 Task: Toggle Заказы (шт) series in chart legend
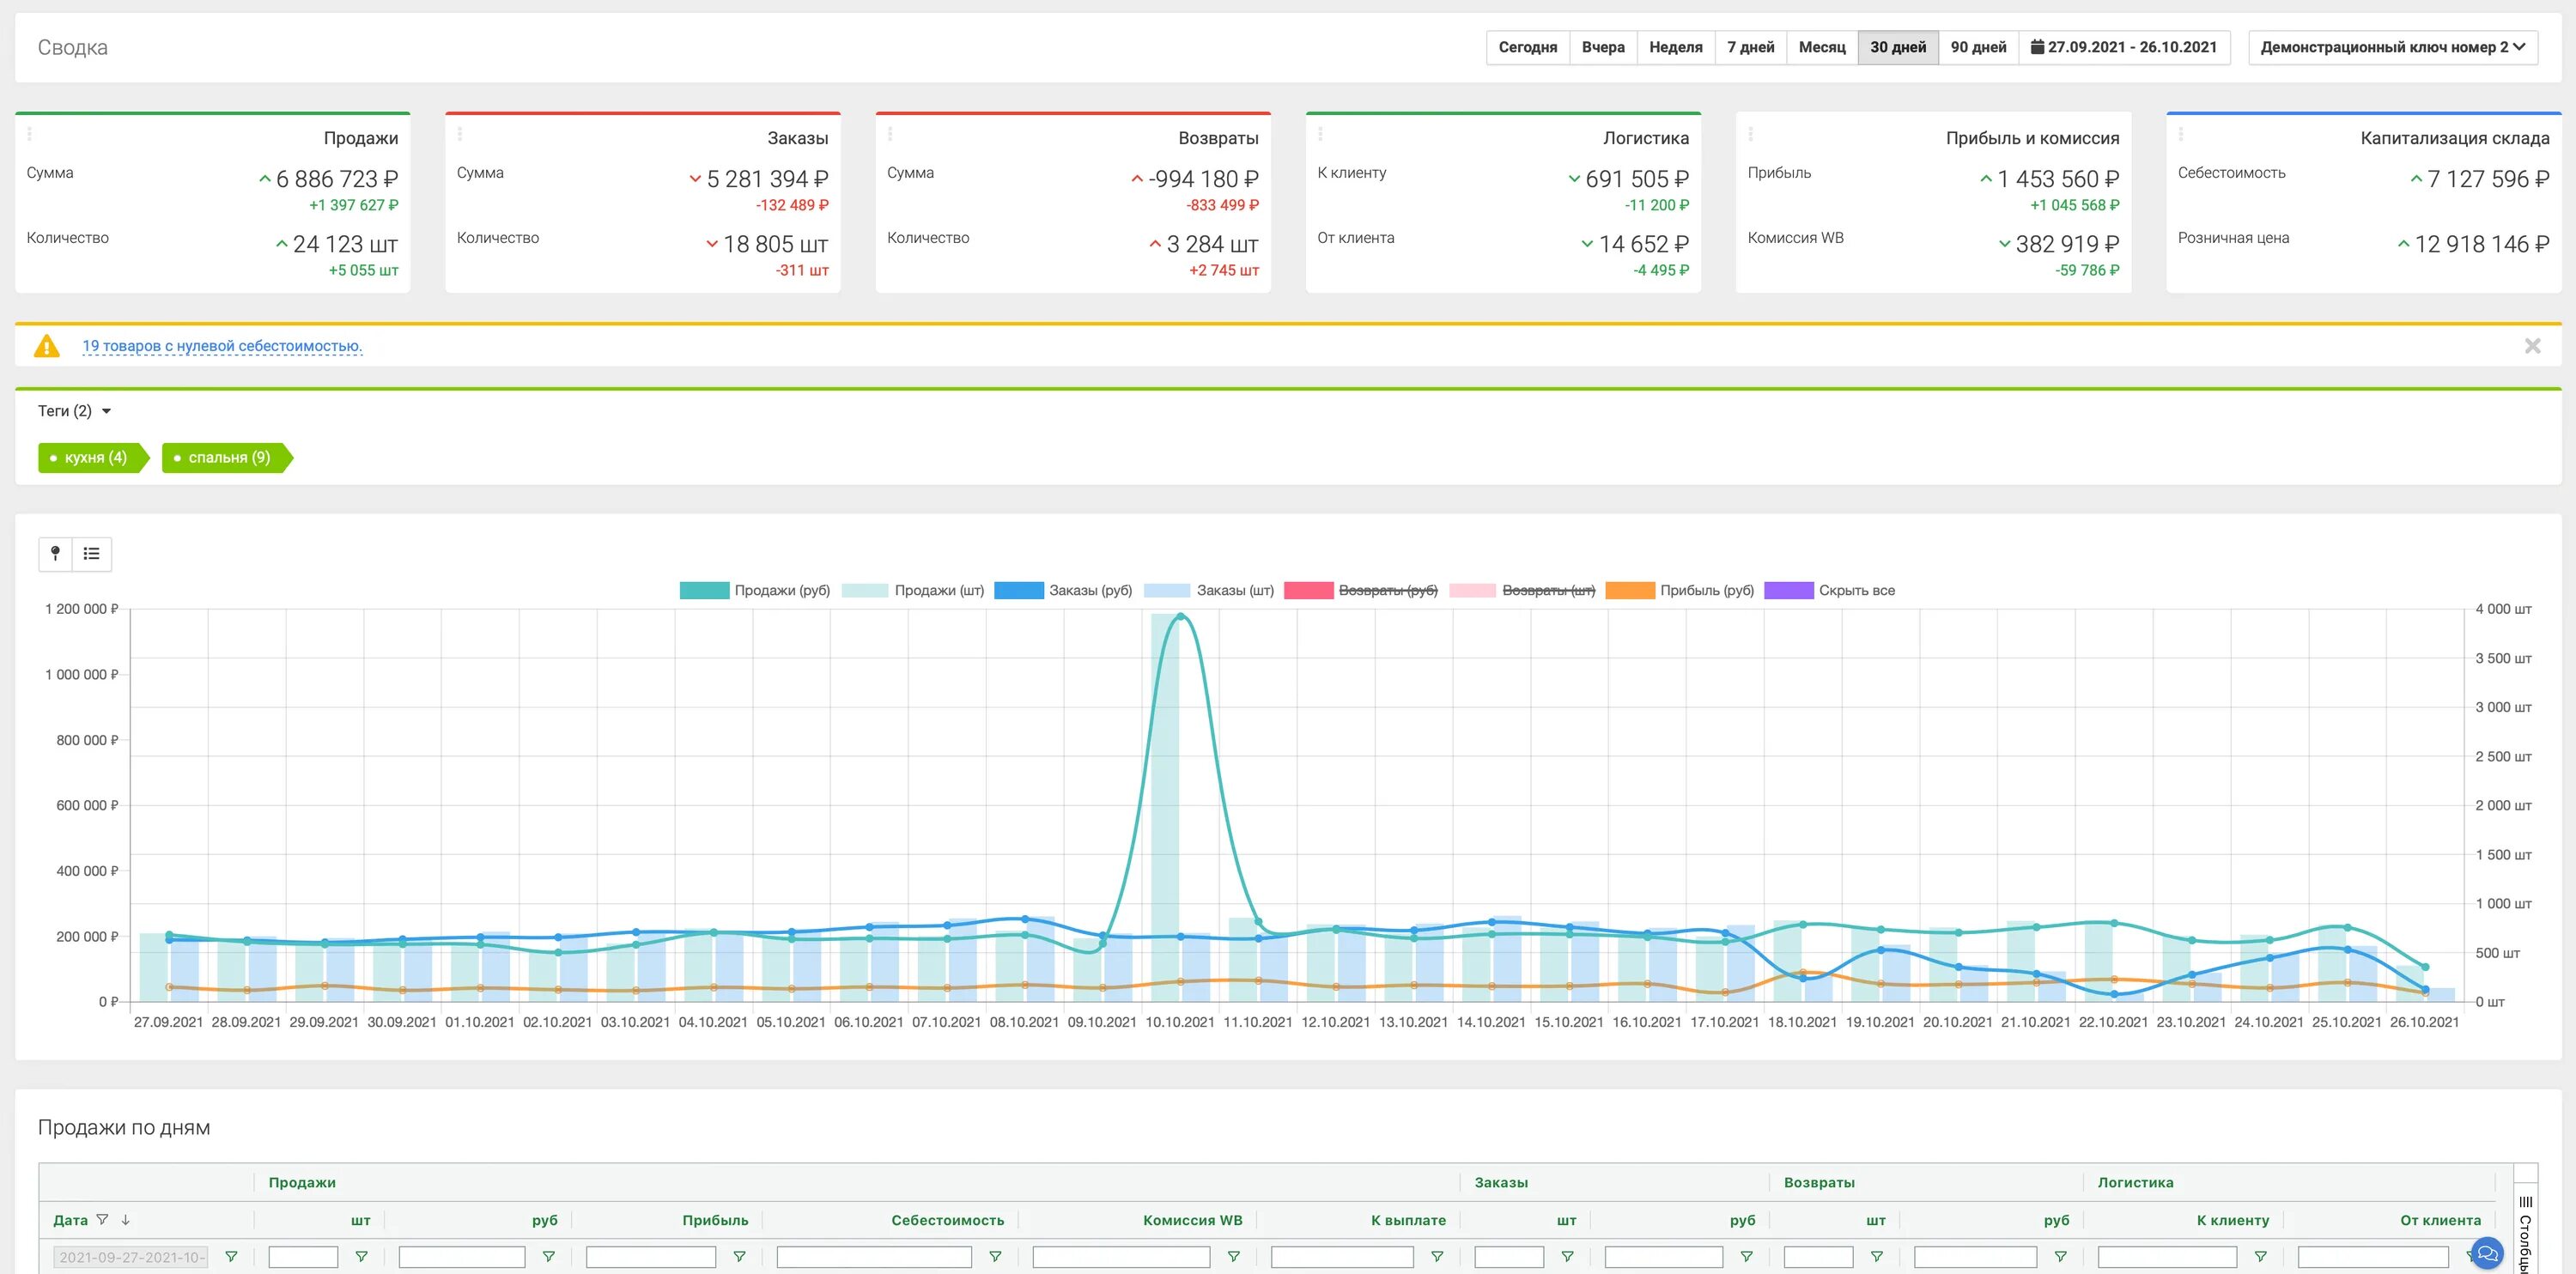(1209, 591)
